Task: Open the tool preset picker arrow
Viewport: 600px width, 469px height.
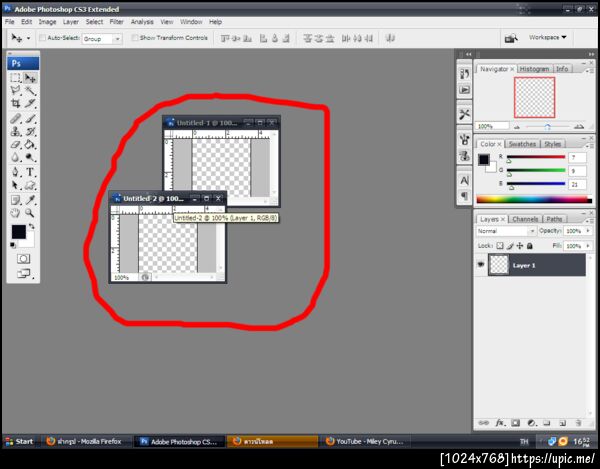Action: 28,38
